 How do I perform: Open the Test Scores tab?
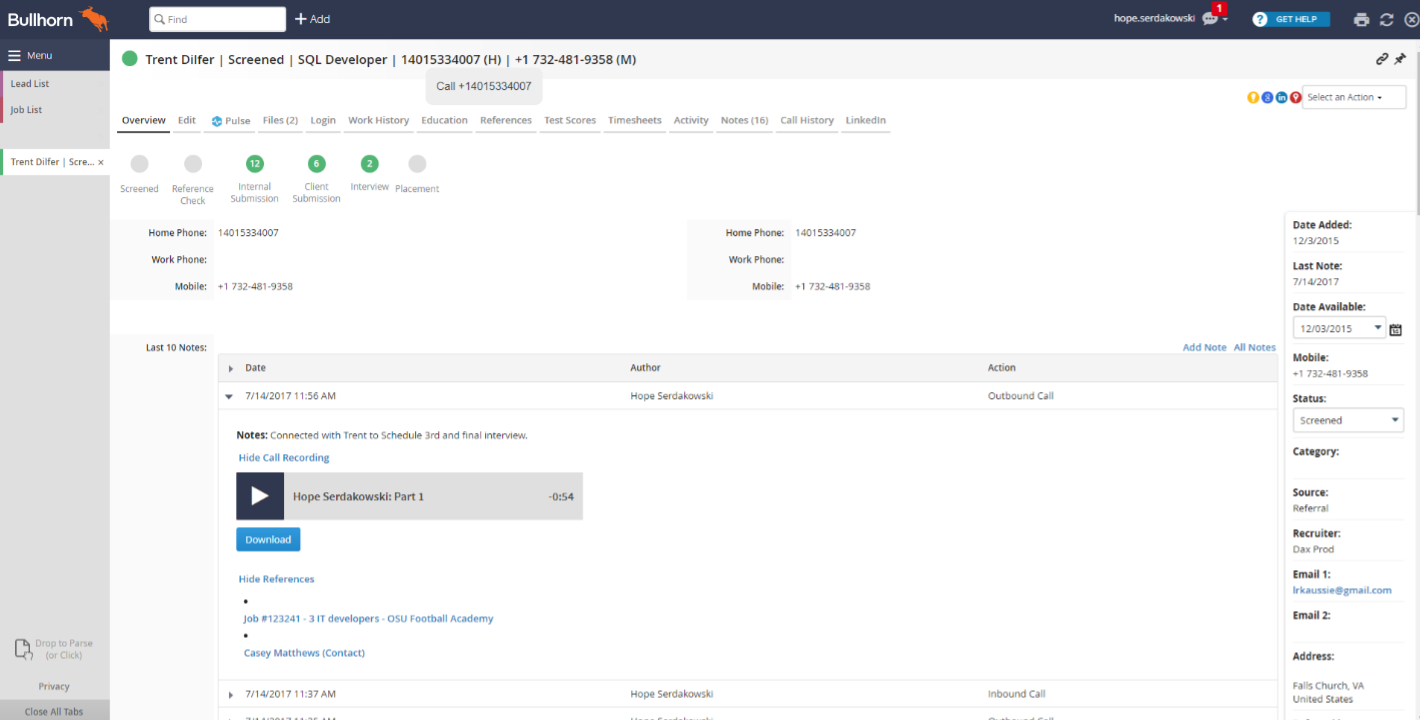tap(570, 120)
